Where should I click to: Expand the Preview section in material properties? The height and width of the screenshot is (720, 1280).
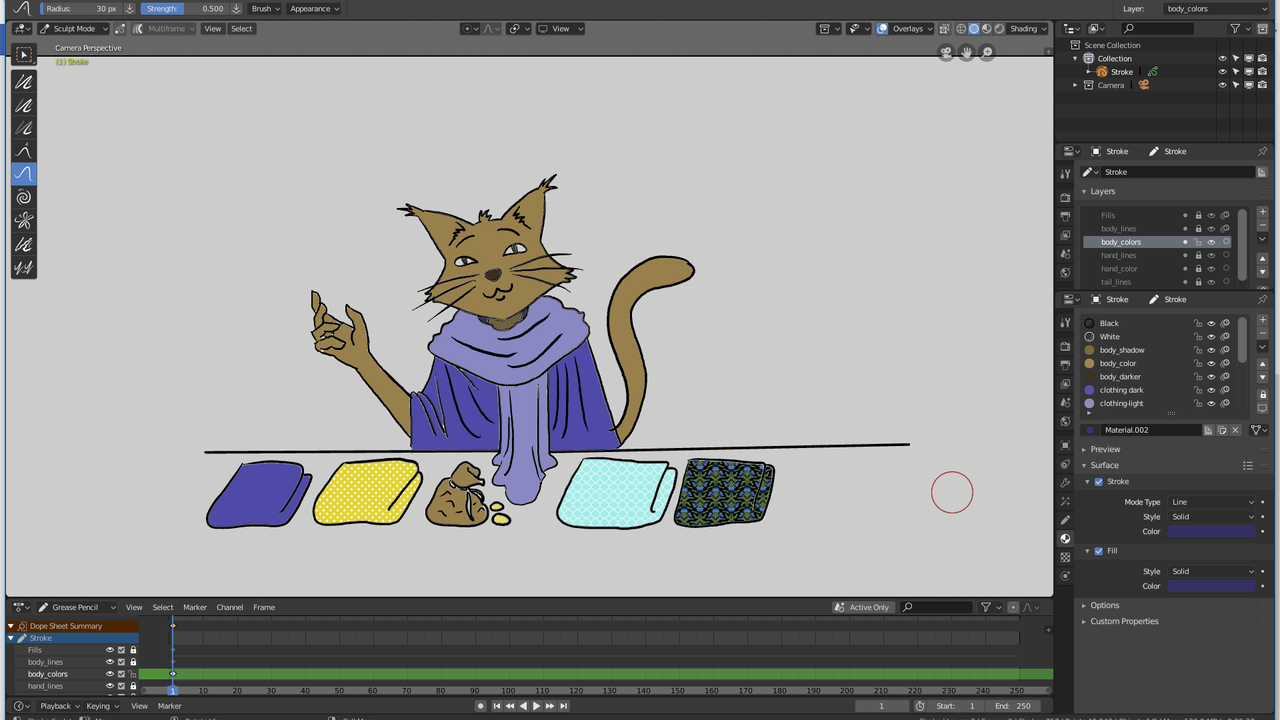1105,449
